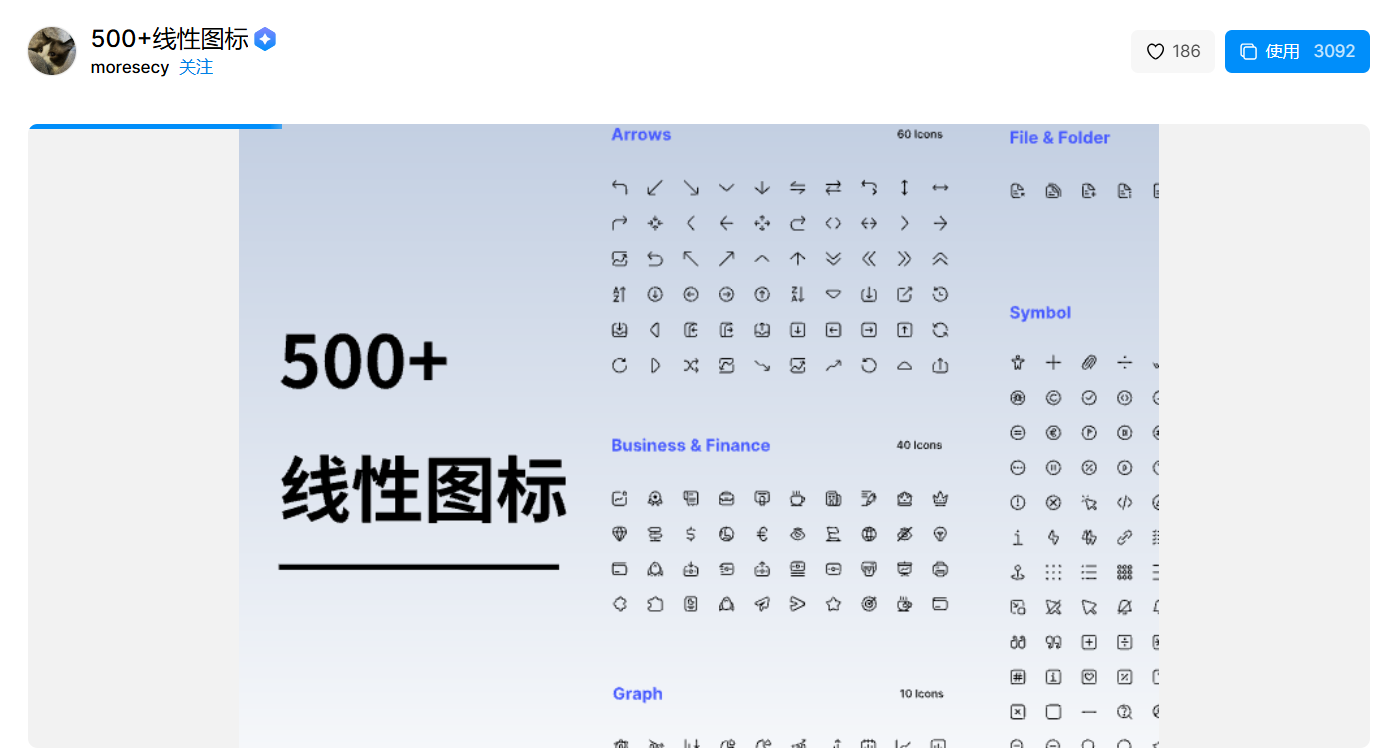Click the paperclip icon in Symbol
Image resolution: width=1400 pixels, height=749 pixels.
(1089, 363)
